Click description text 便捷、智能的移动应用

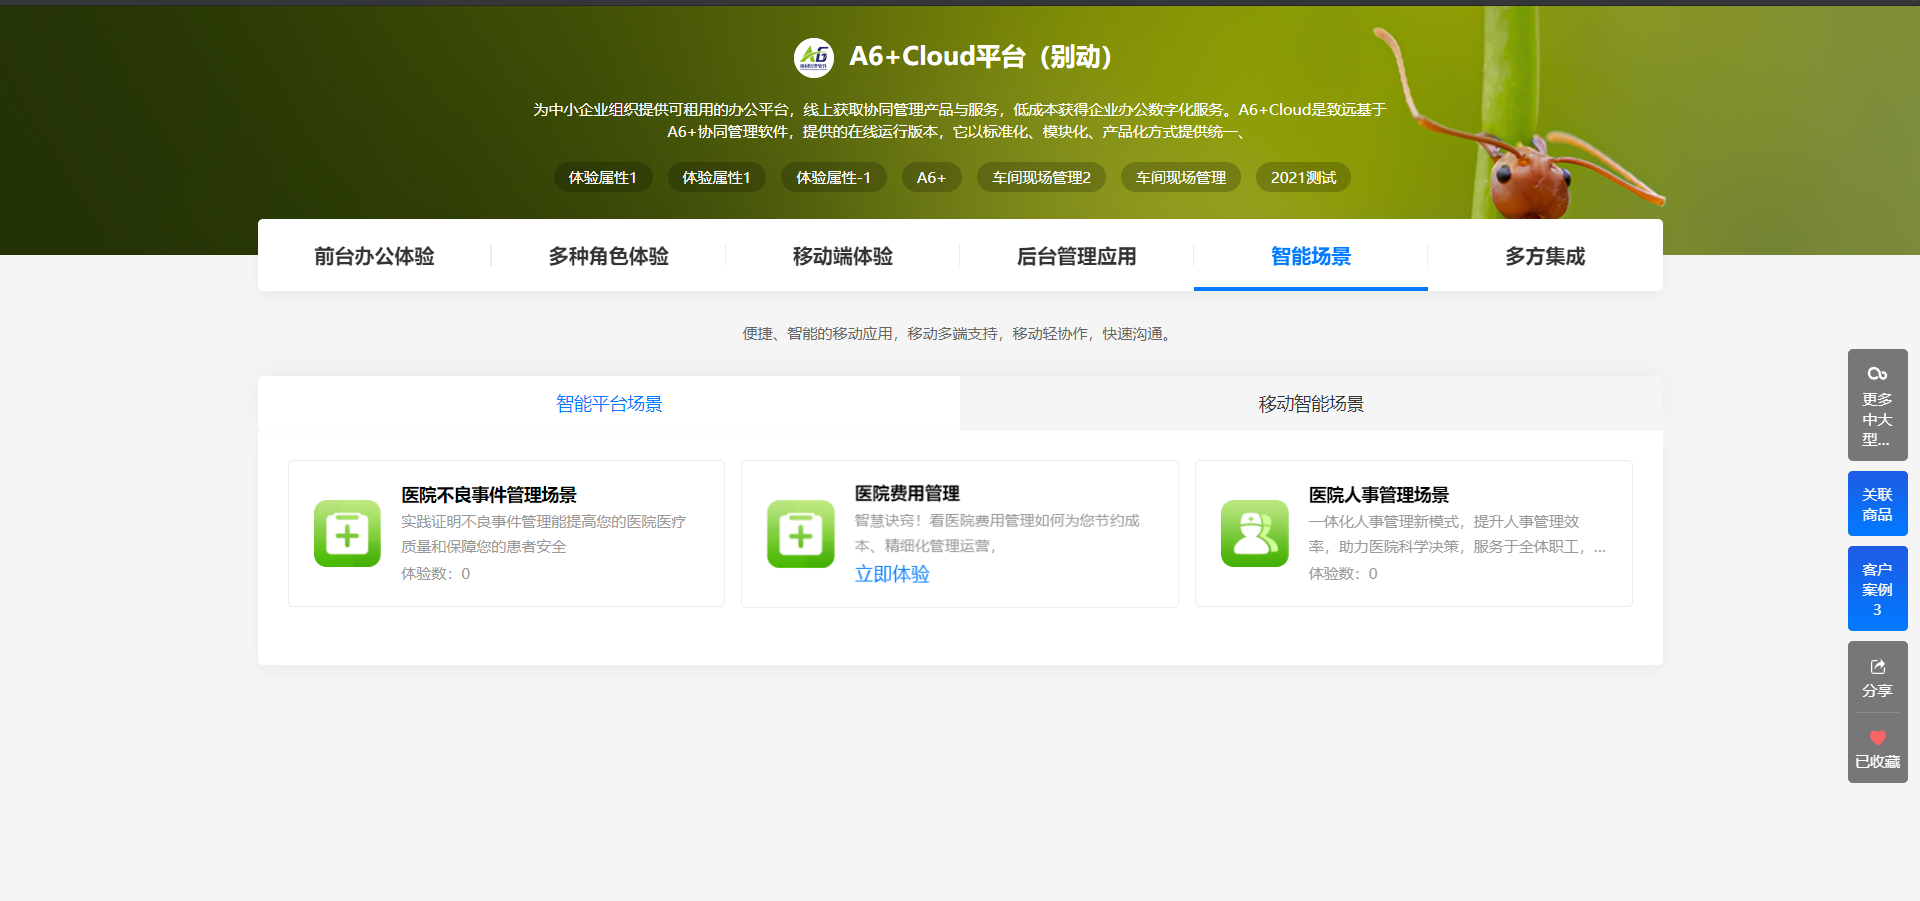960,334
